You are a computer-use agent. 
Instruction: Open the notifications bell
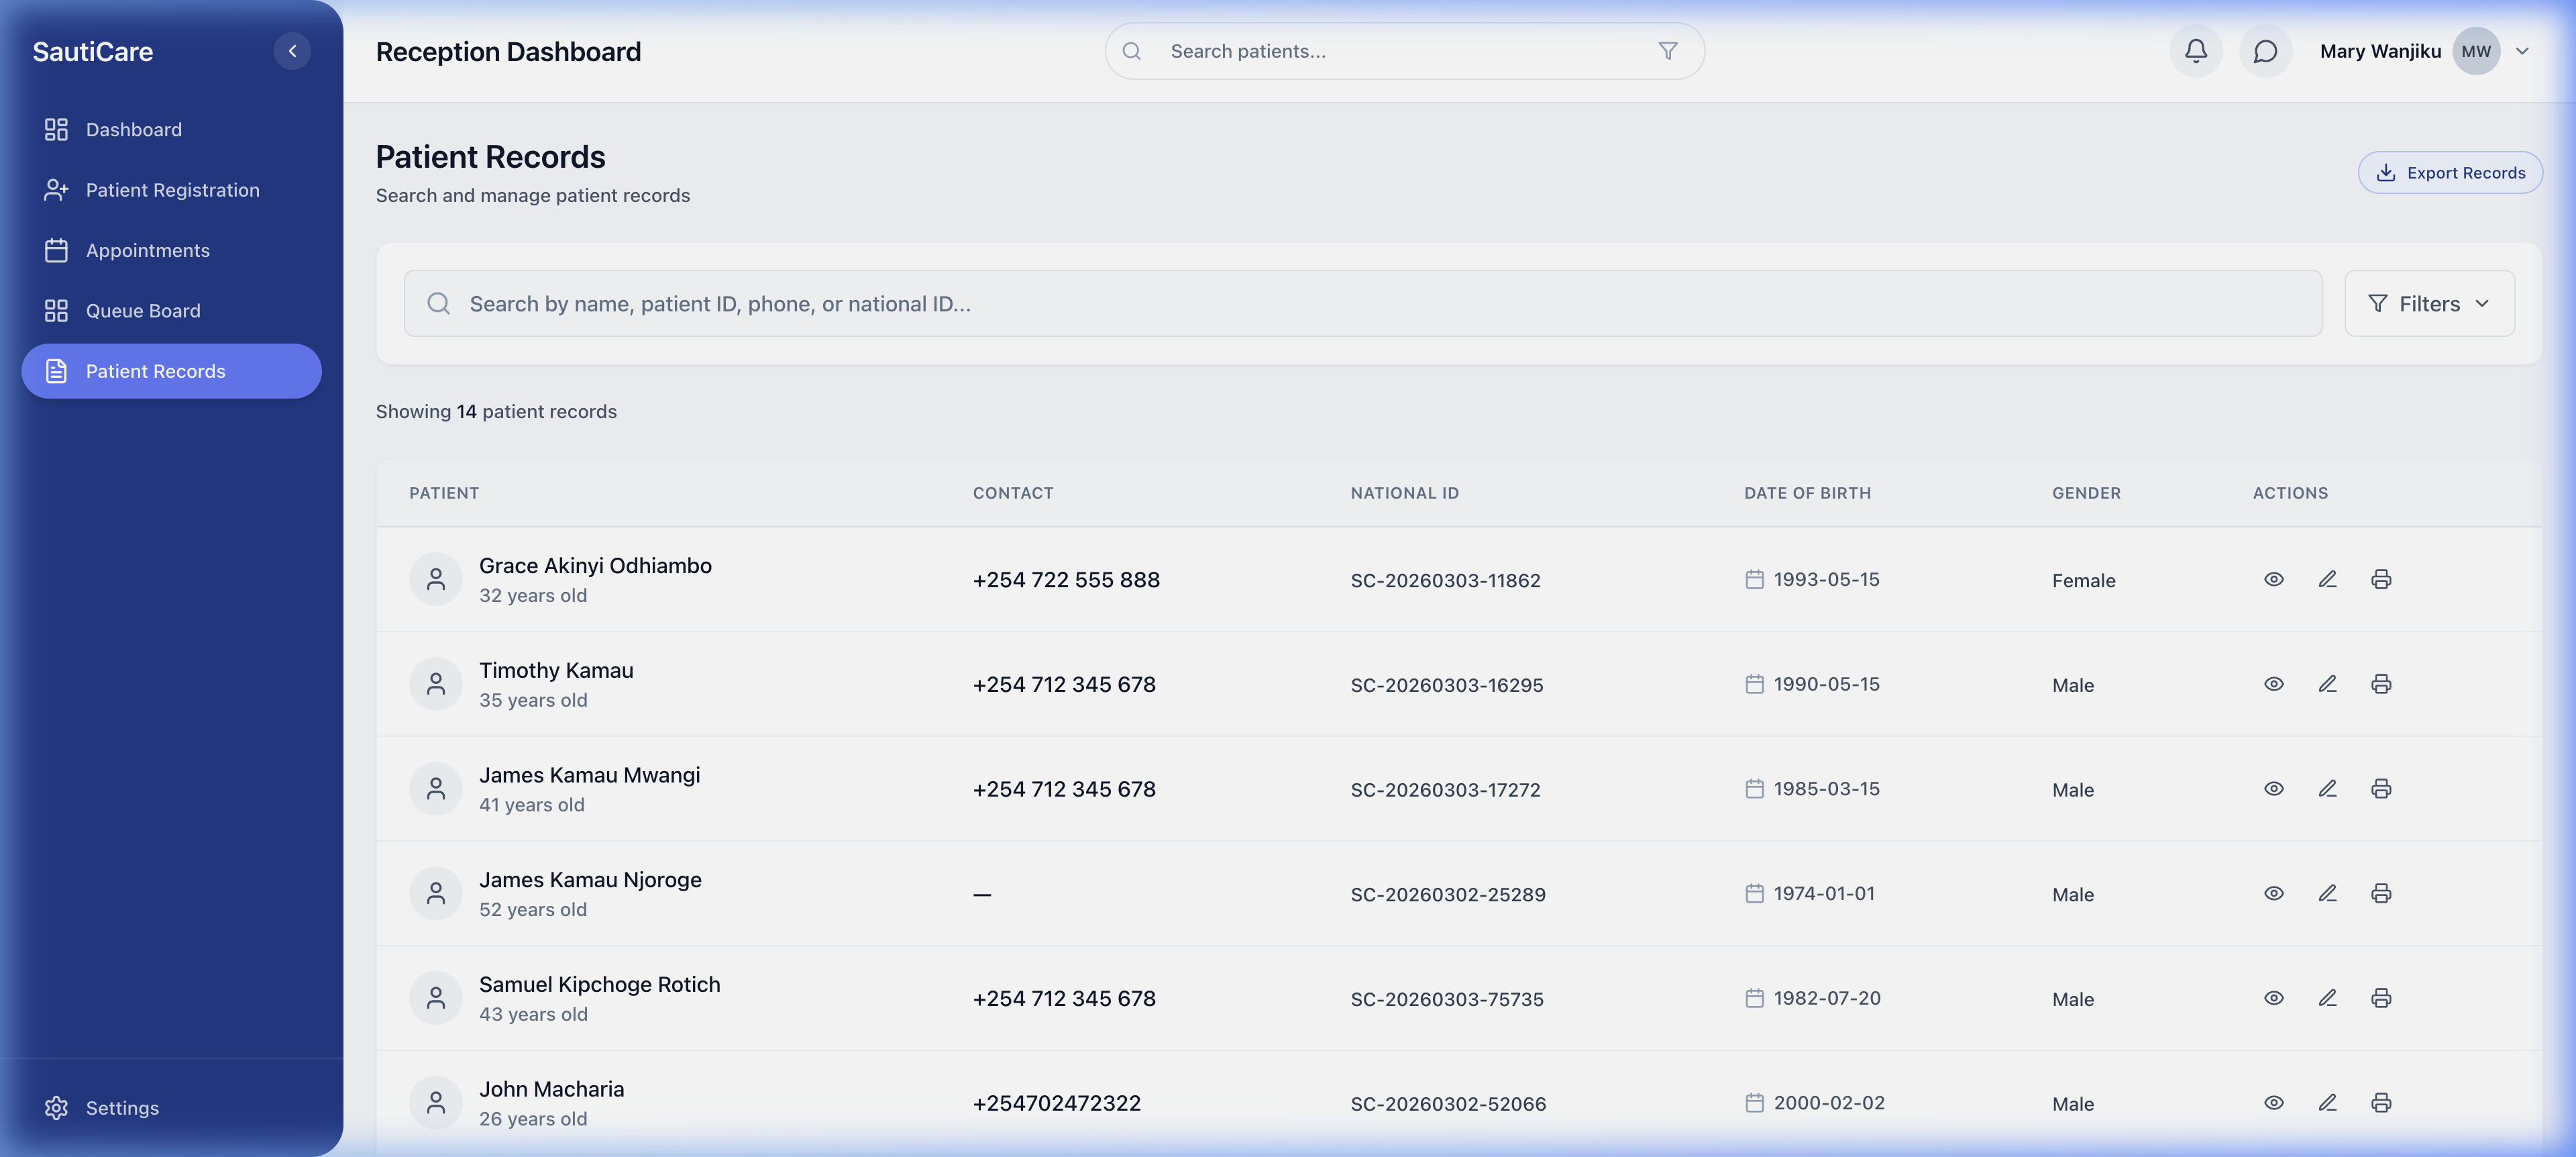click(x=2195, y=50)
